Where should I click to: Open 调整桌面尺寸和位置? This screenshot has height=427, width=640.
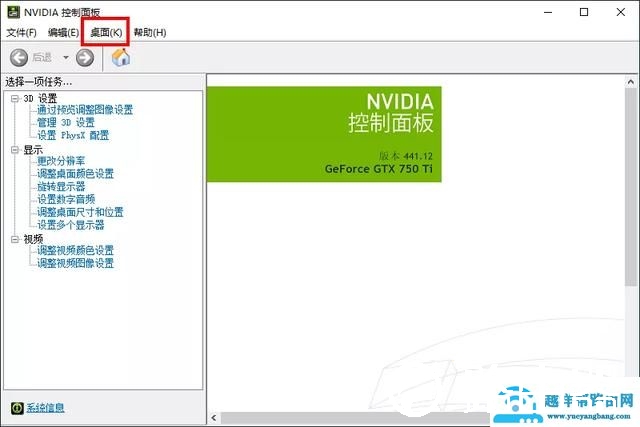point(80,212)
